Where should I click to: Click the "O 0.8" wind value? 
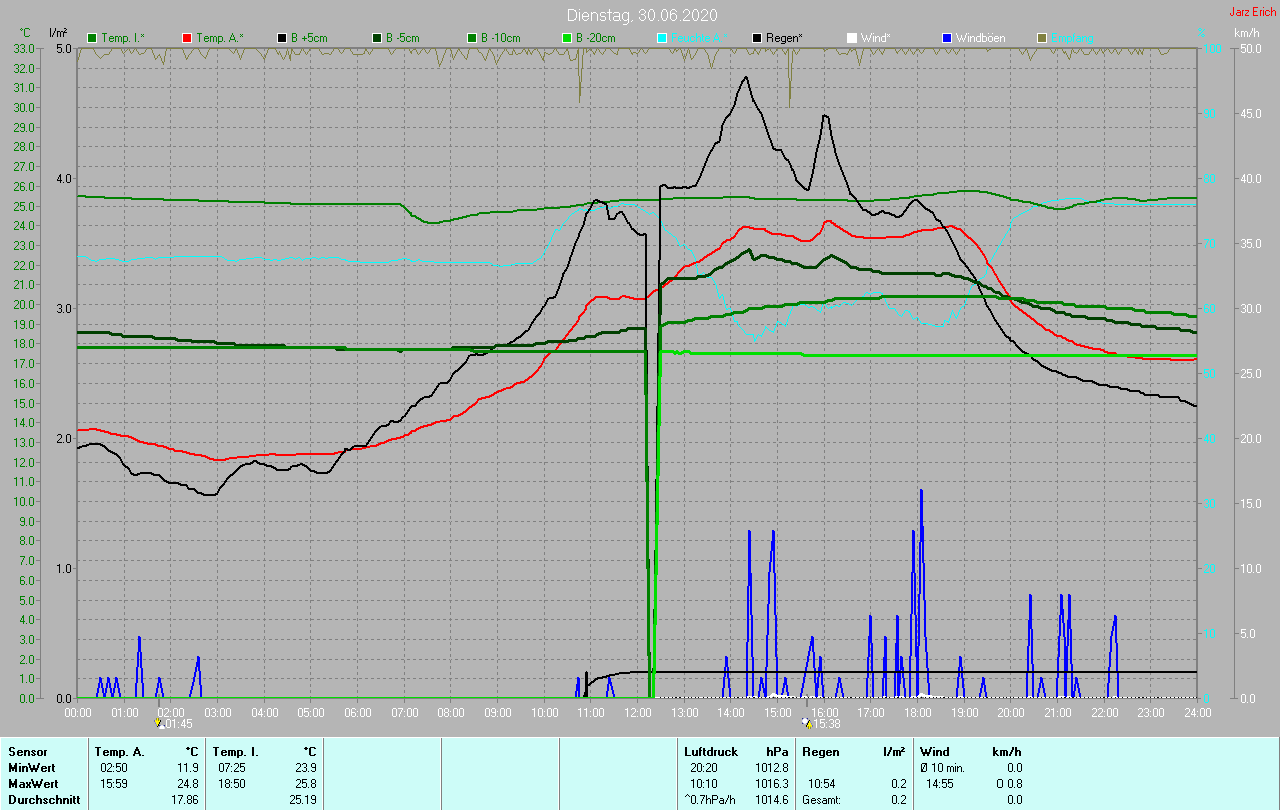pyautogui.click(x=1008, y=783)
